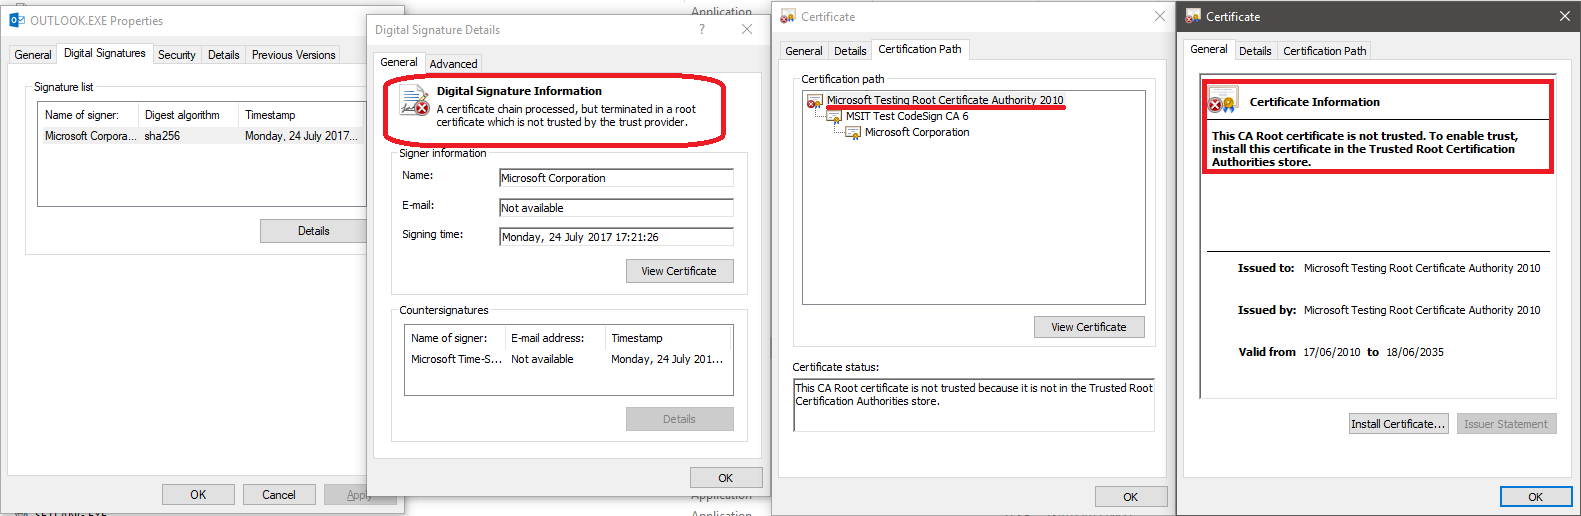
Task: Select the Microsoft Time-S... countersignature row
Action: pyautogui.click(x=568, y=359)
